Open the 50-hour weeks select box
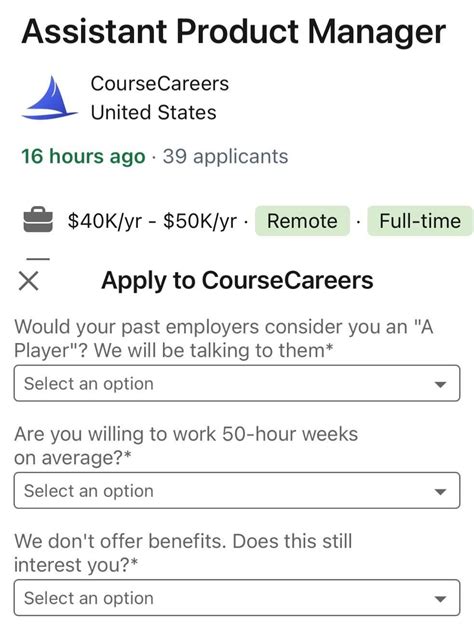The height and width of the screenshot is (634, 474). tap(237, 490)
